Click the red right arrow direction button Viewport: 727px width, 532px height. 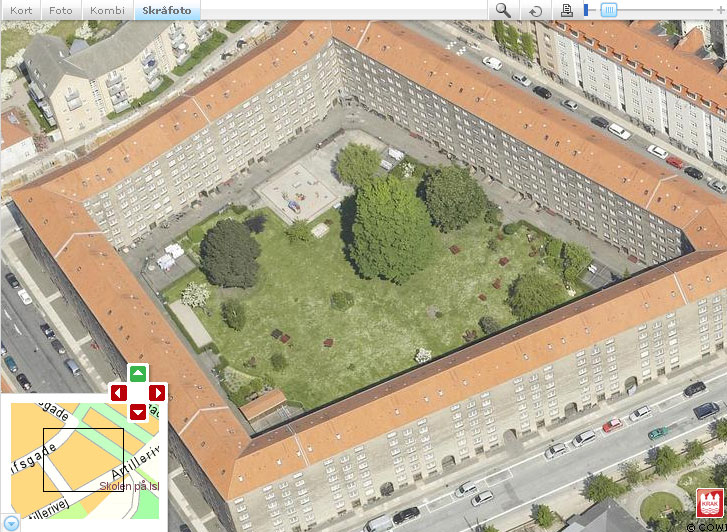click(157, 393)
